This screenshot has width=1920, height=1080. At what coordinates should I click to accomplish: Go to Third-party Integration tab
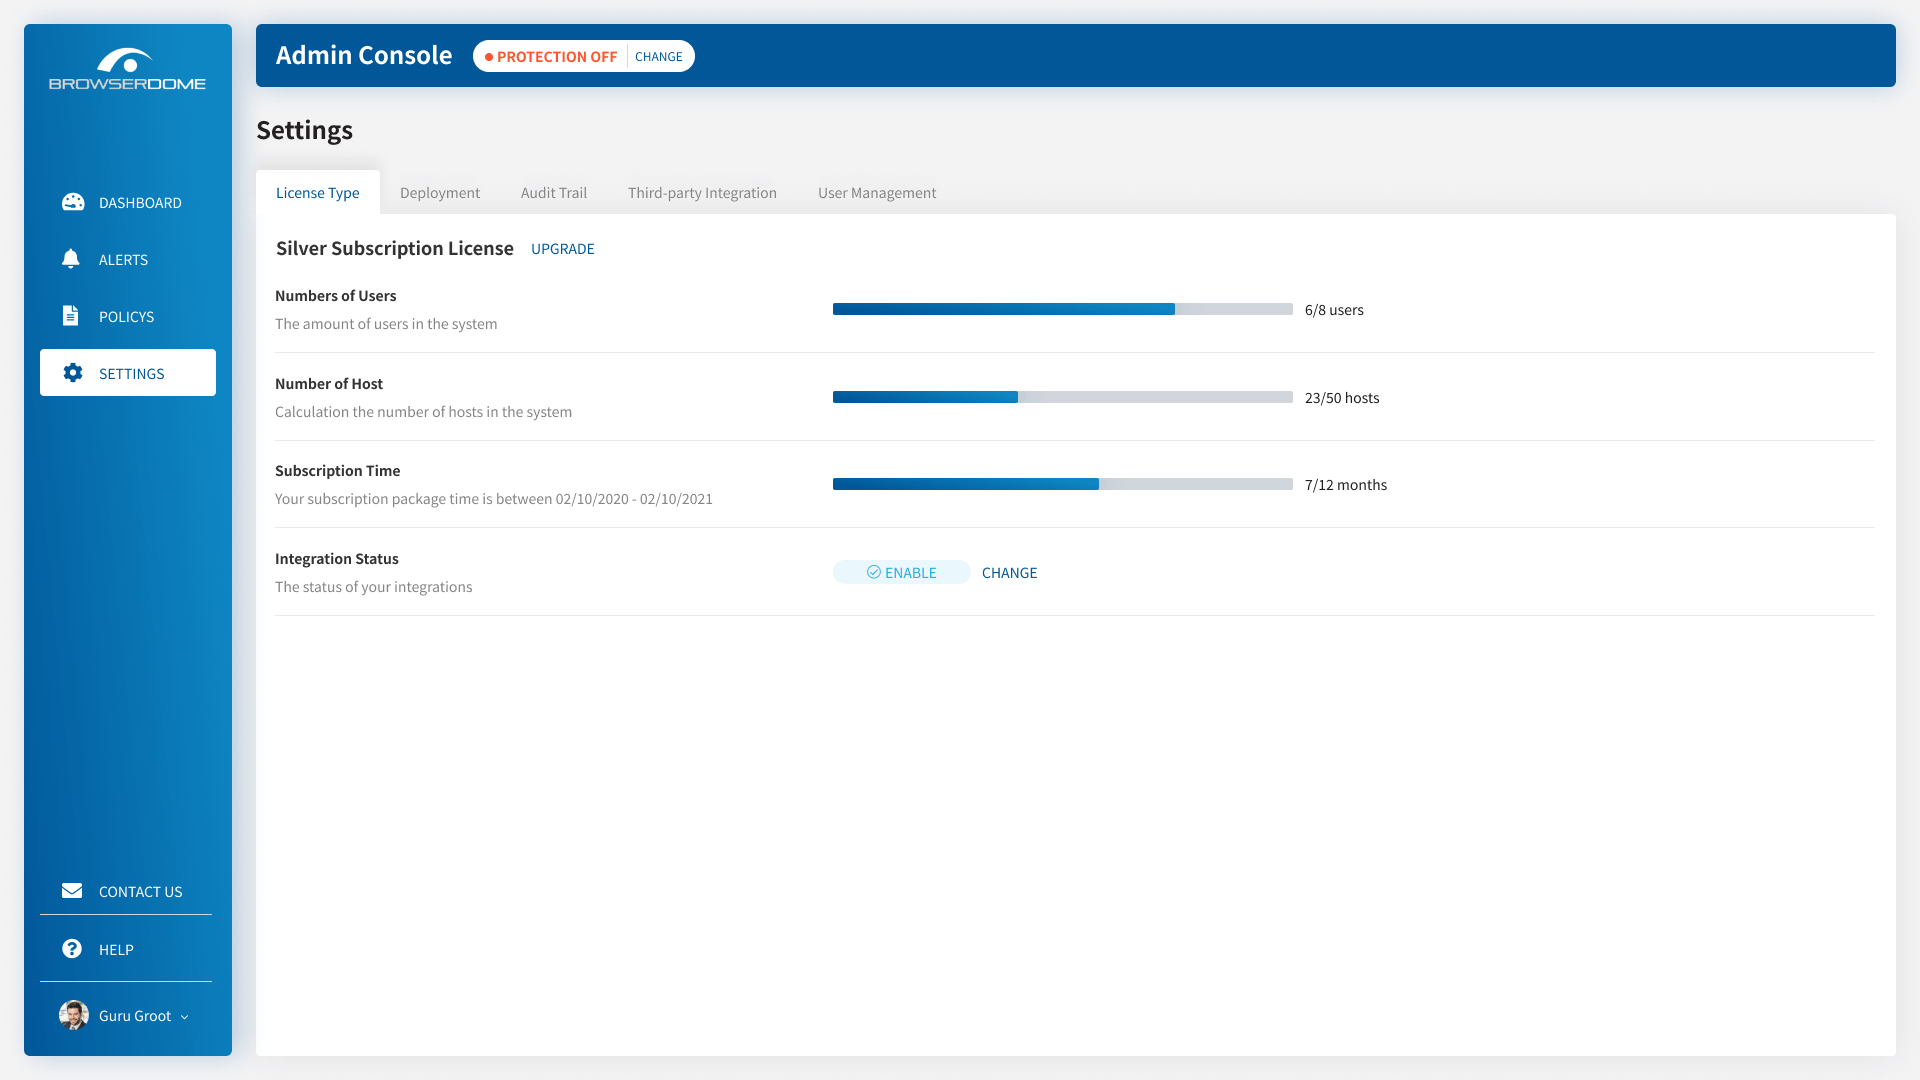702,193
